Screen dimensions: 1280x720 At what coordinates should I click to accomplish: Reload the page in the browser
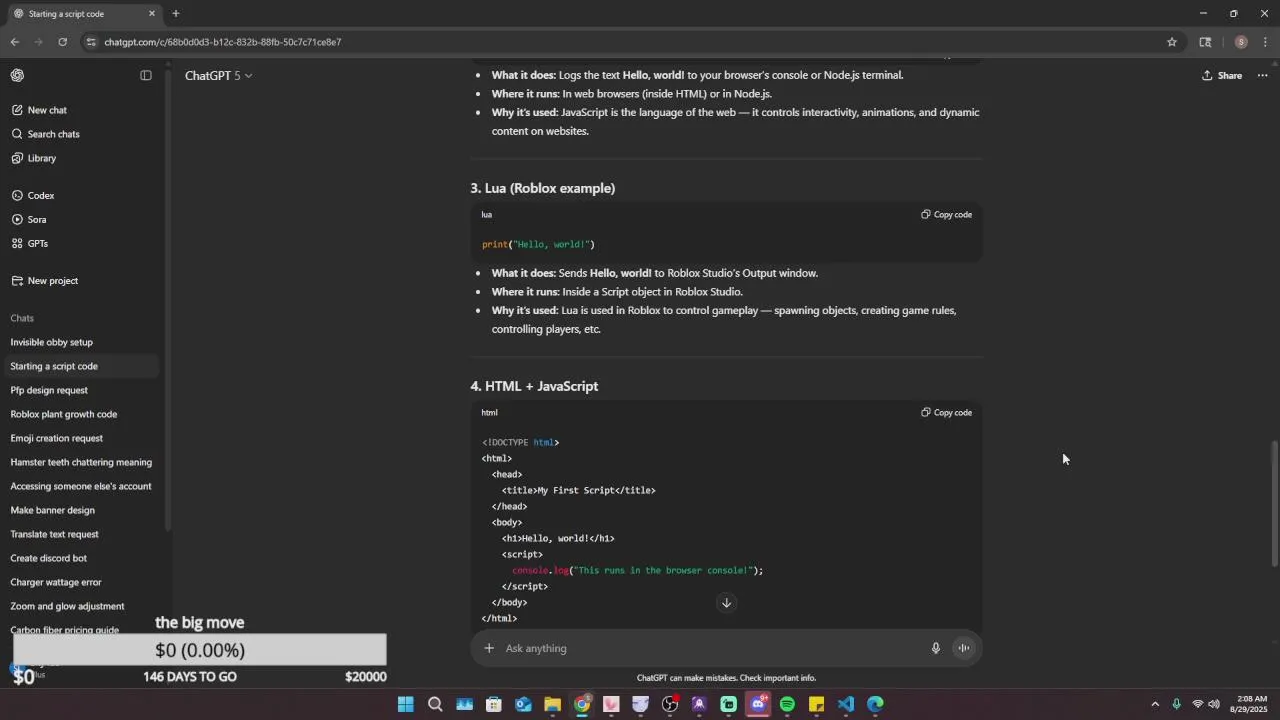62,42
